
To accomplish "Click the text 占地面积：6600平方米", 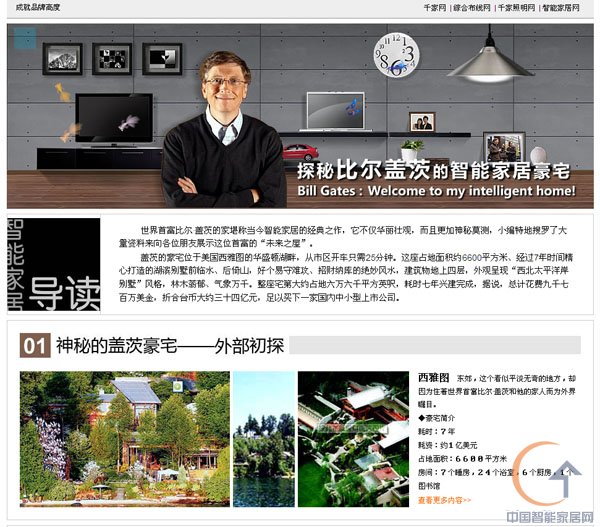I will pos(462,458).
